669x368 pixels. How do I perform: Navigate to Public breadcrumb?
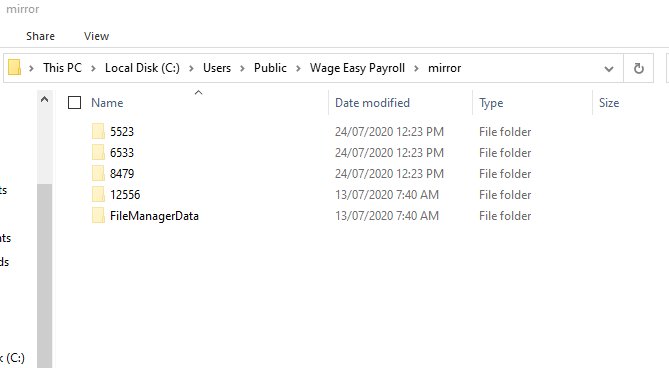click(271, 68)
